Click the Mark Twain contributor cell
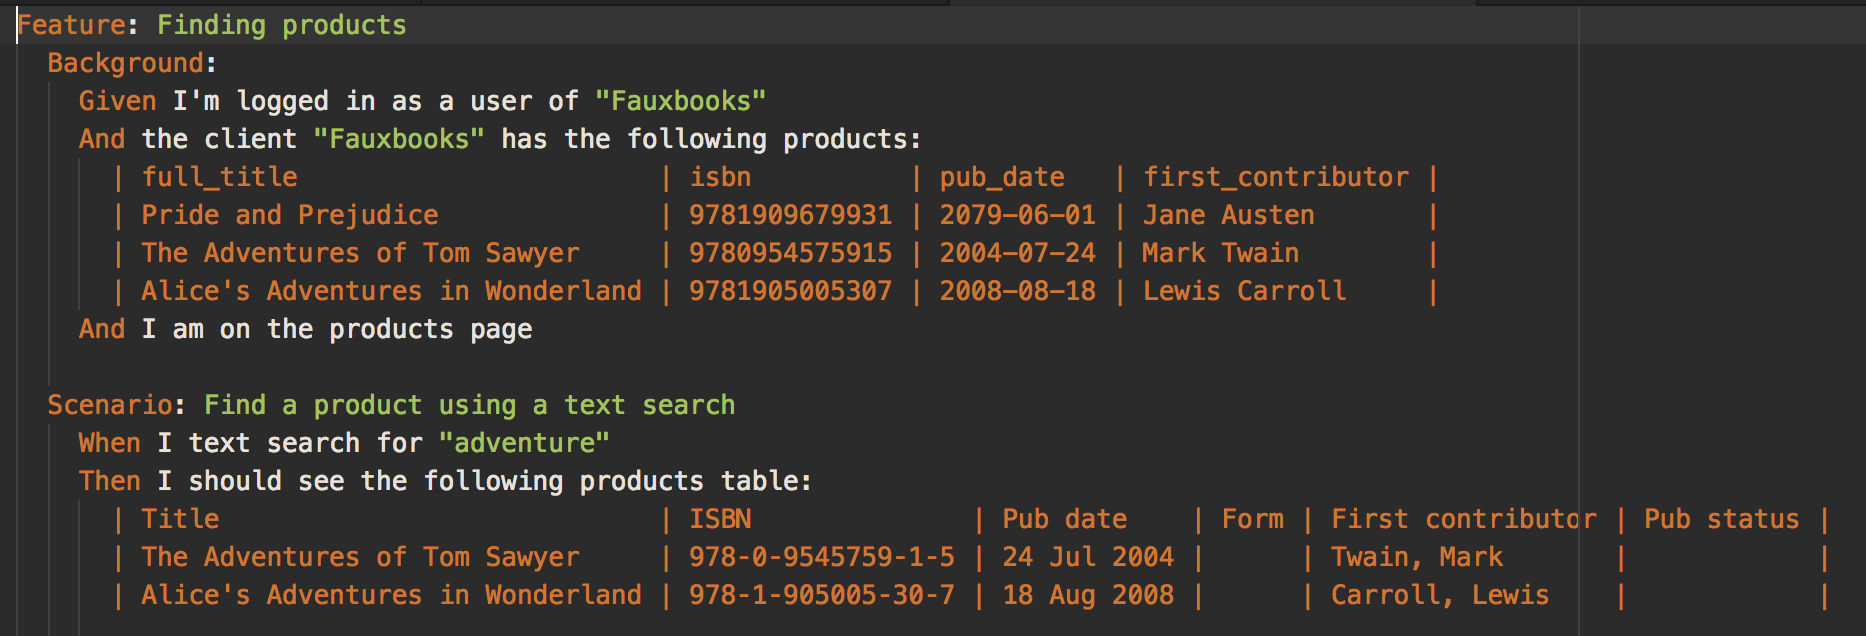1866x636 pixels. click(1220, 253)
